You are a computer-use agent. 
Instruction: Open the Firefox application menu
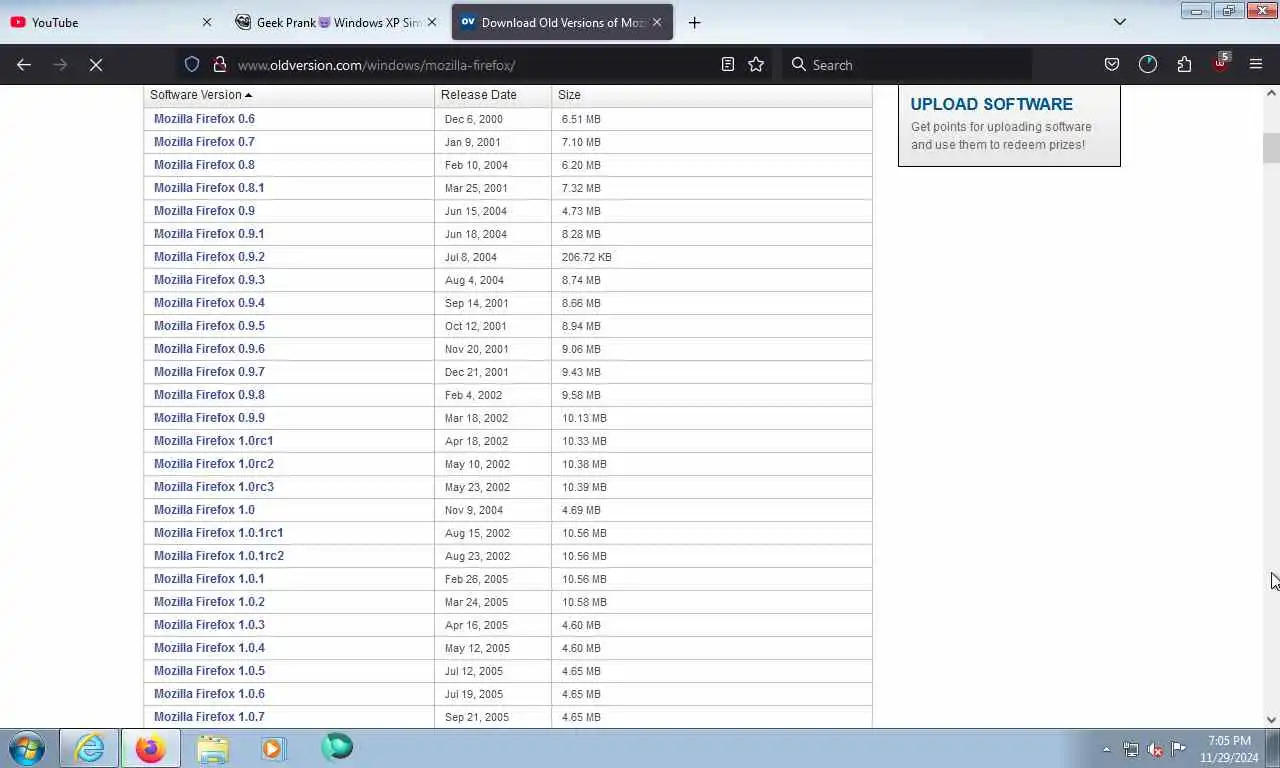pos(1256,64)
